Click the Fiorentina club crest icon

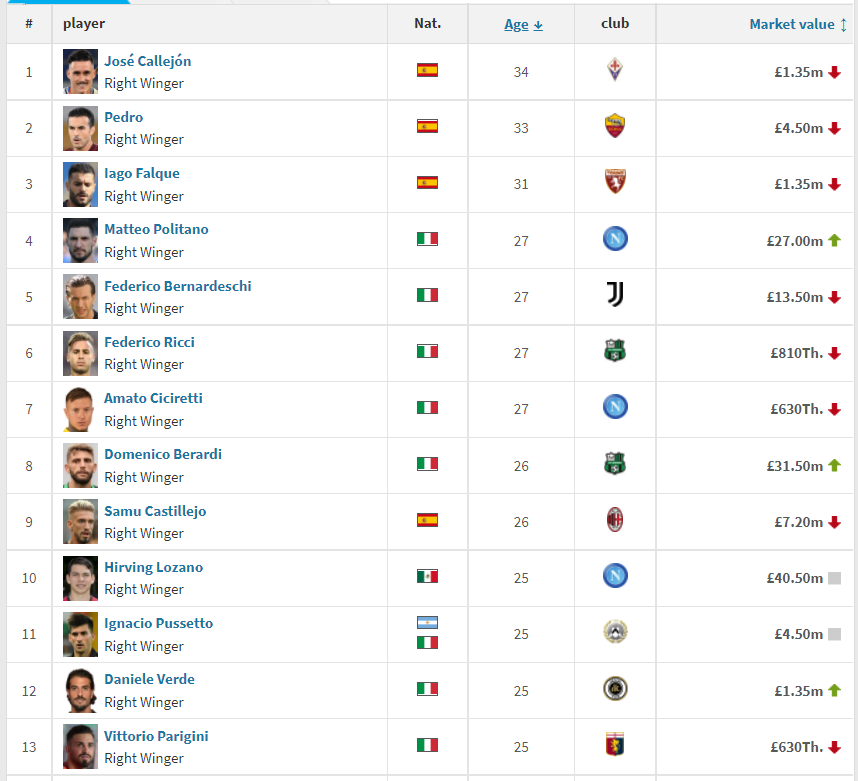pos(615,71)
